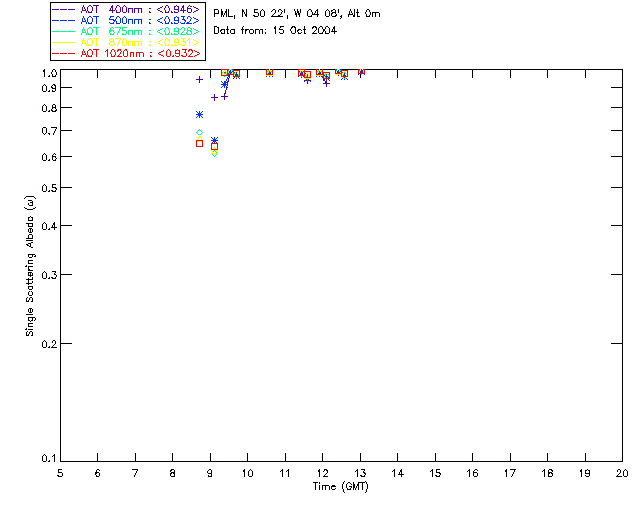
Task: Click the 'Single Scattering Albedo' y-axis label
Action: coord(30,266)
